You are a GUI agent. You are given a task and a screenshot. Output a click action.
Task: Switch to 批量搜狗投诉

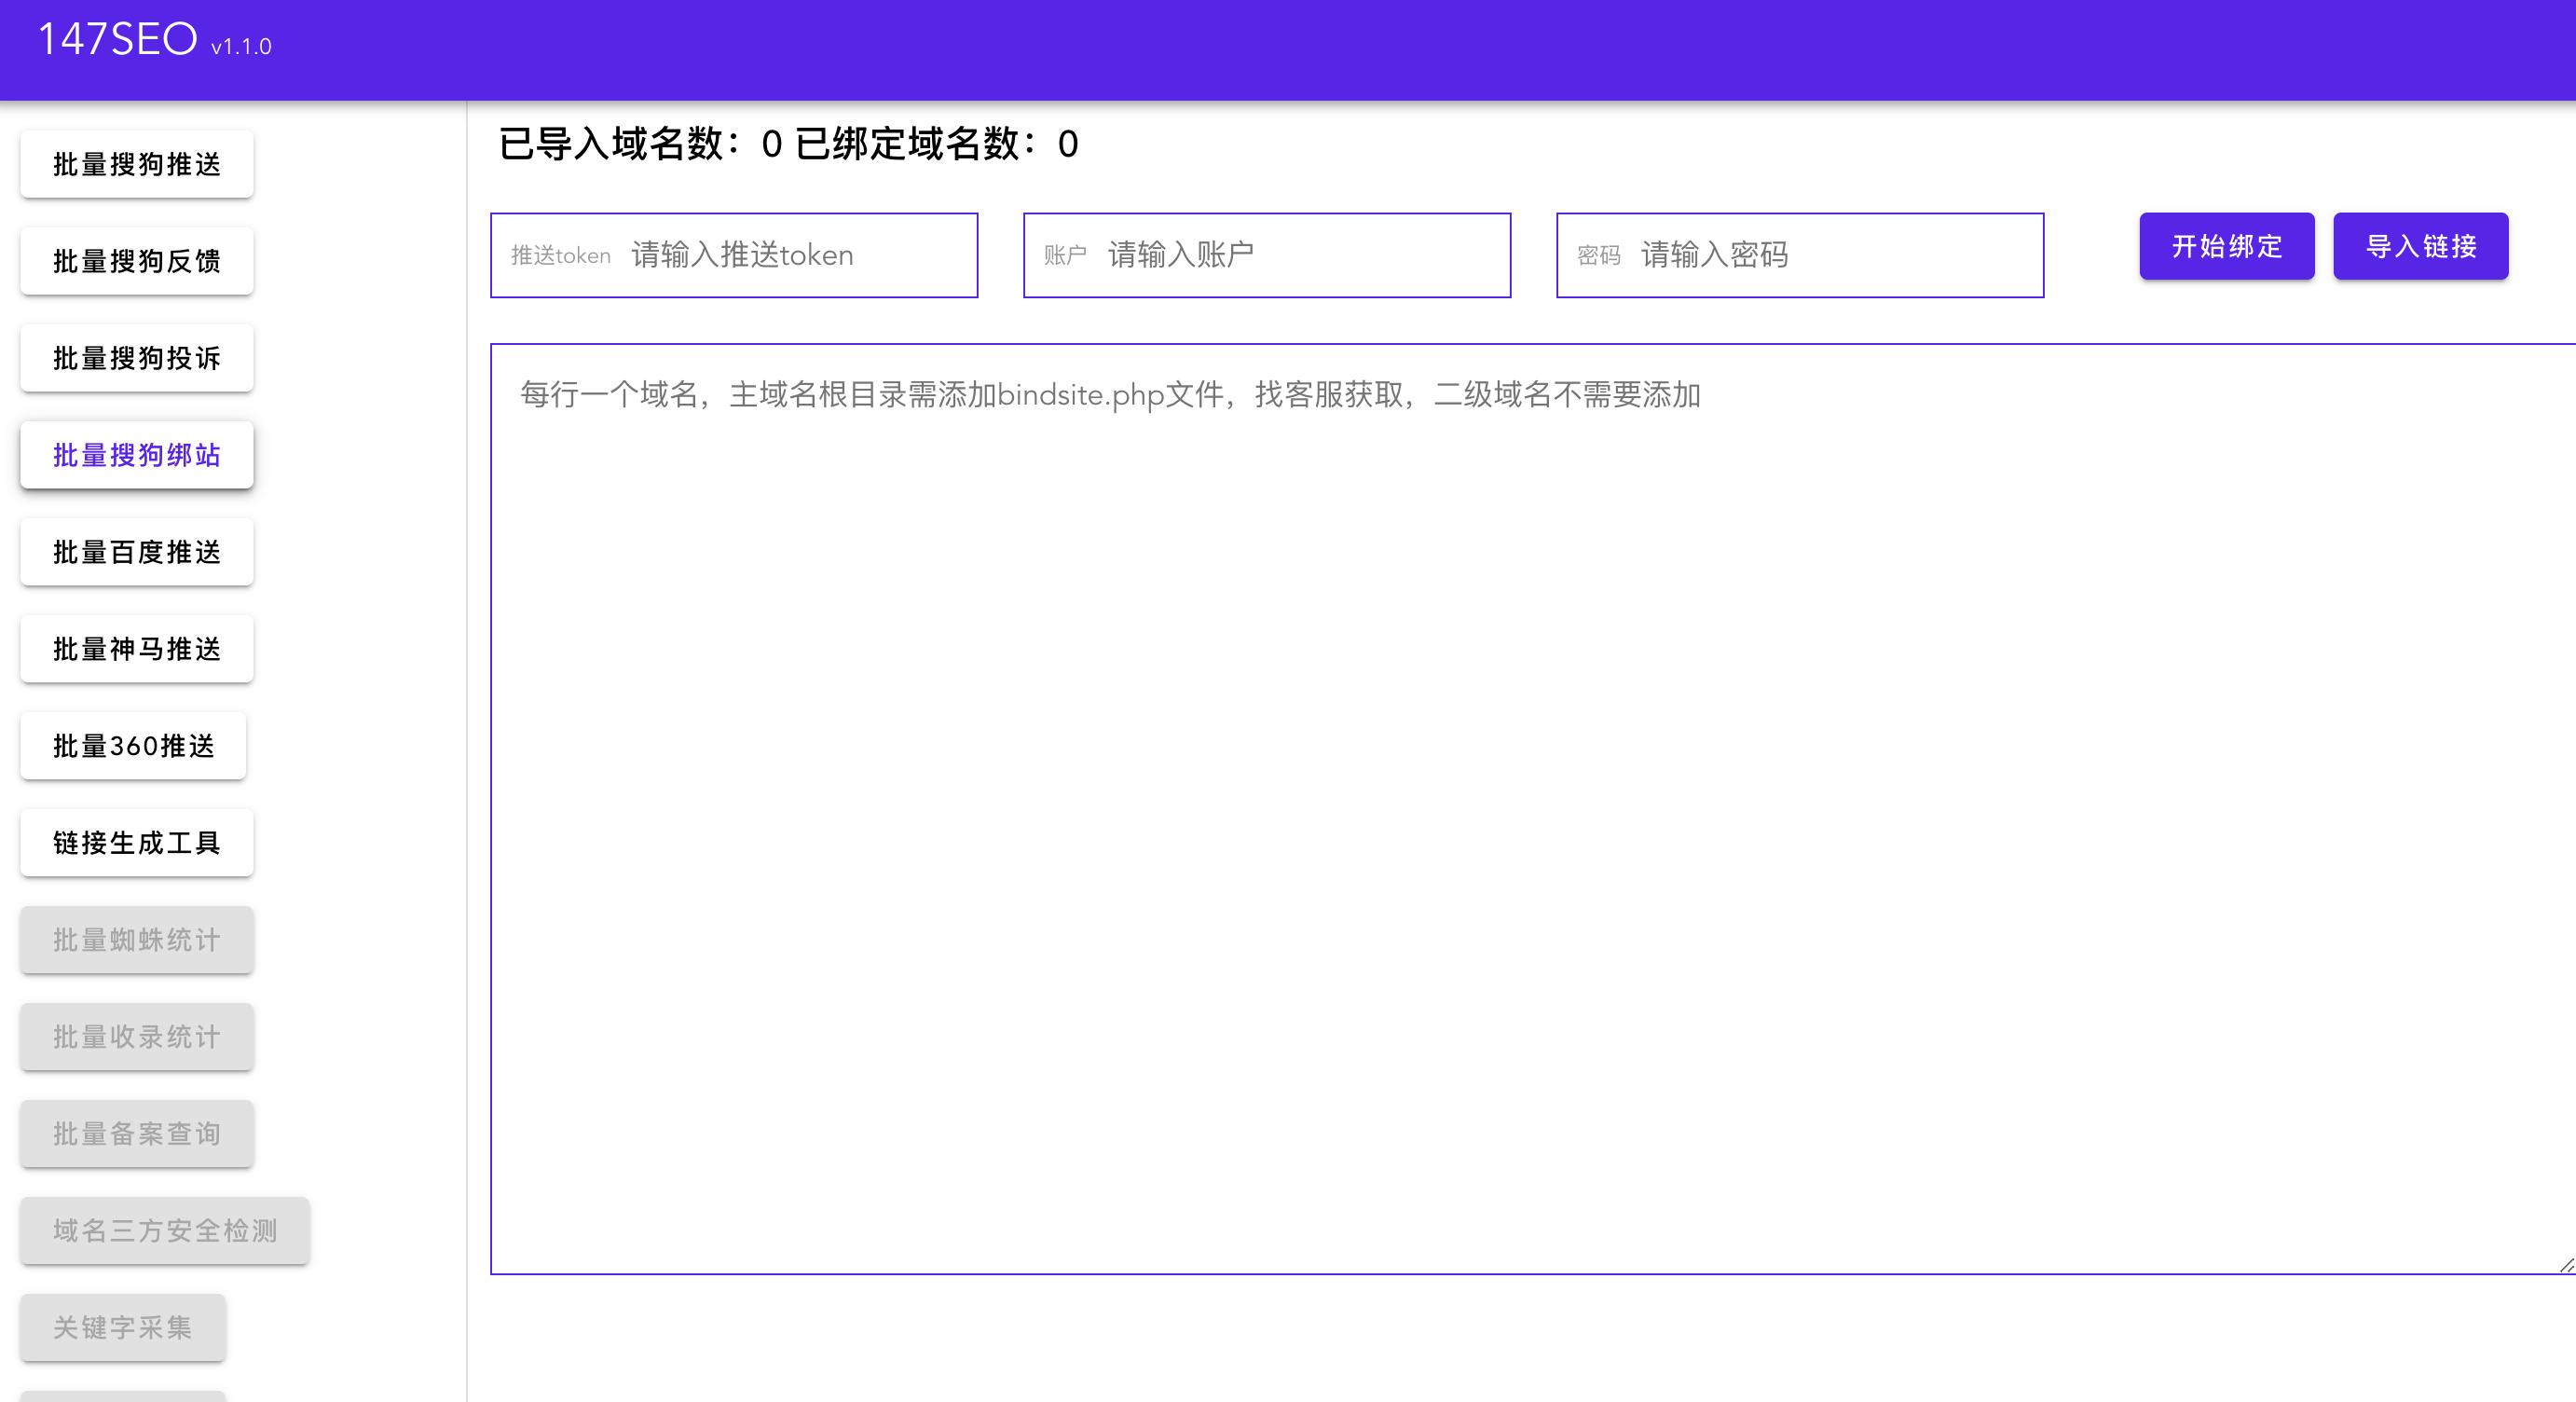(136, 357)
